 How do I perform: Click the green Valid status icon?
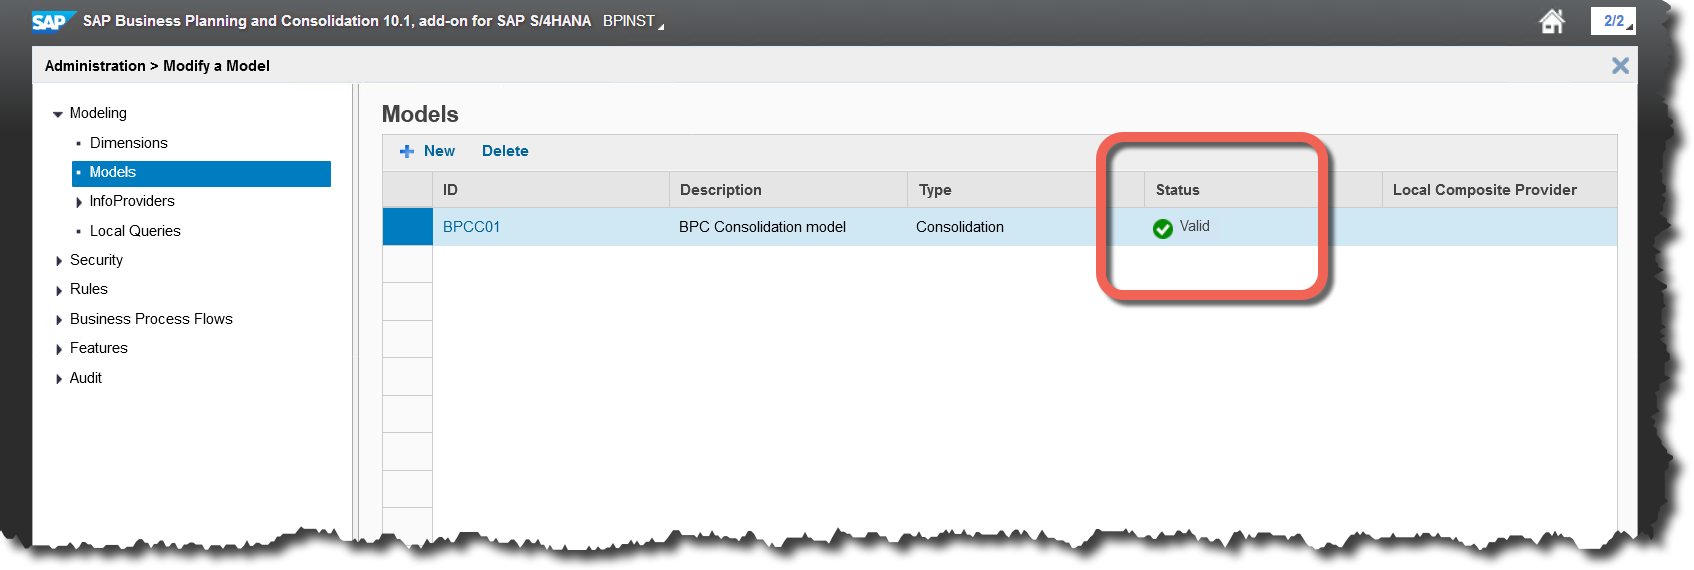[1162, 229]
